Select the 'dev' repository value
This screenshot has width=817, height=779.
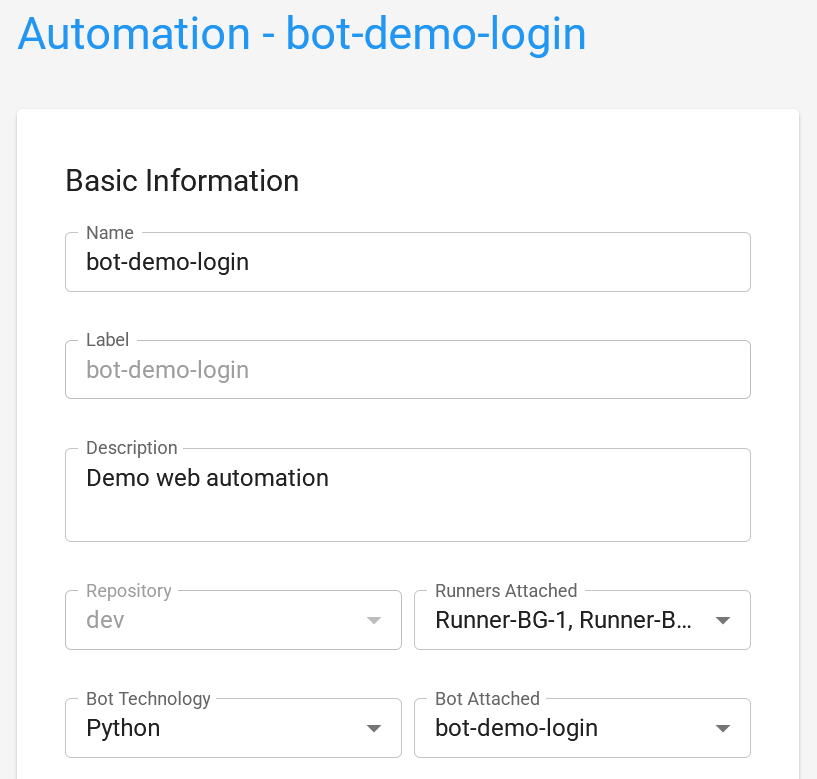point(105,620)
